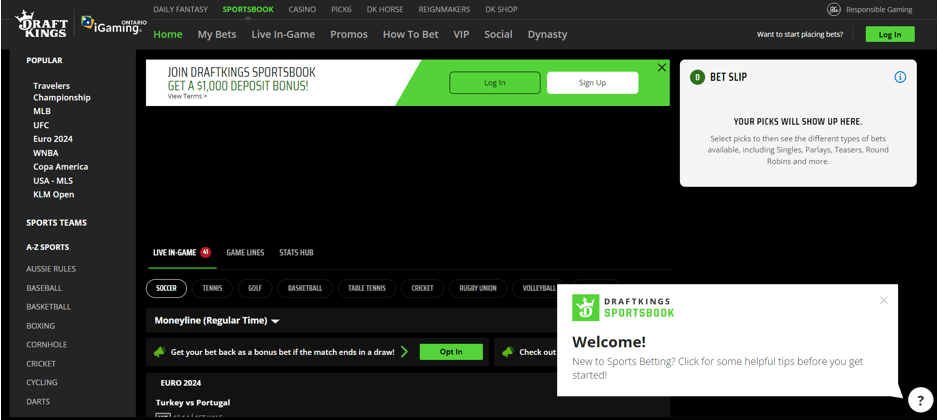The height and width of the screenshot is (420, 939).
Task: Click the iGaming Ontario logo
Action: click(x=114, y=25)
